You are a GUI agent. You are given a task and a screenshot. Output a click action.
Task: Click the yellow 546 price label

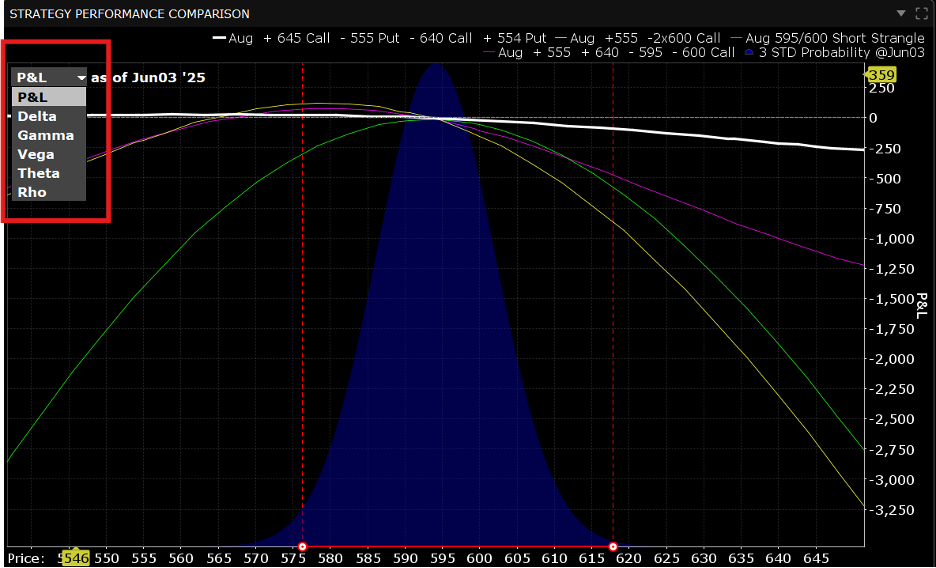pos(76,558)
